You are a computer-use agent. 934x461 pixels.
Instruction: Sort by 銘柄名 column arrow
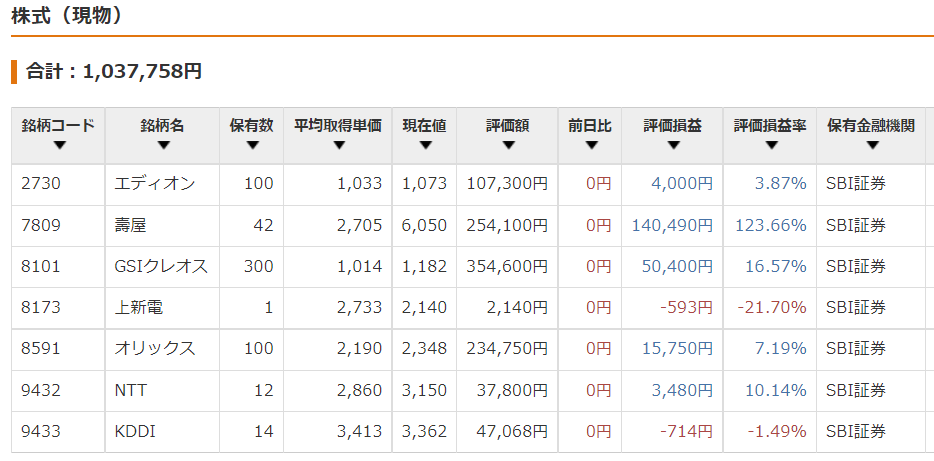tap(164, 145)
